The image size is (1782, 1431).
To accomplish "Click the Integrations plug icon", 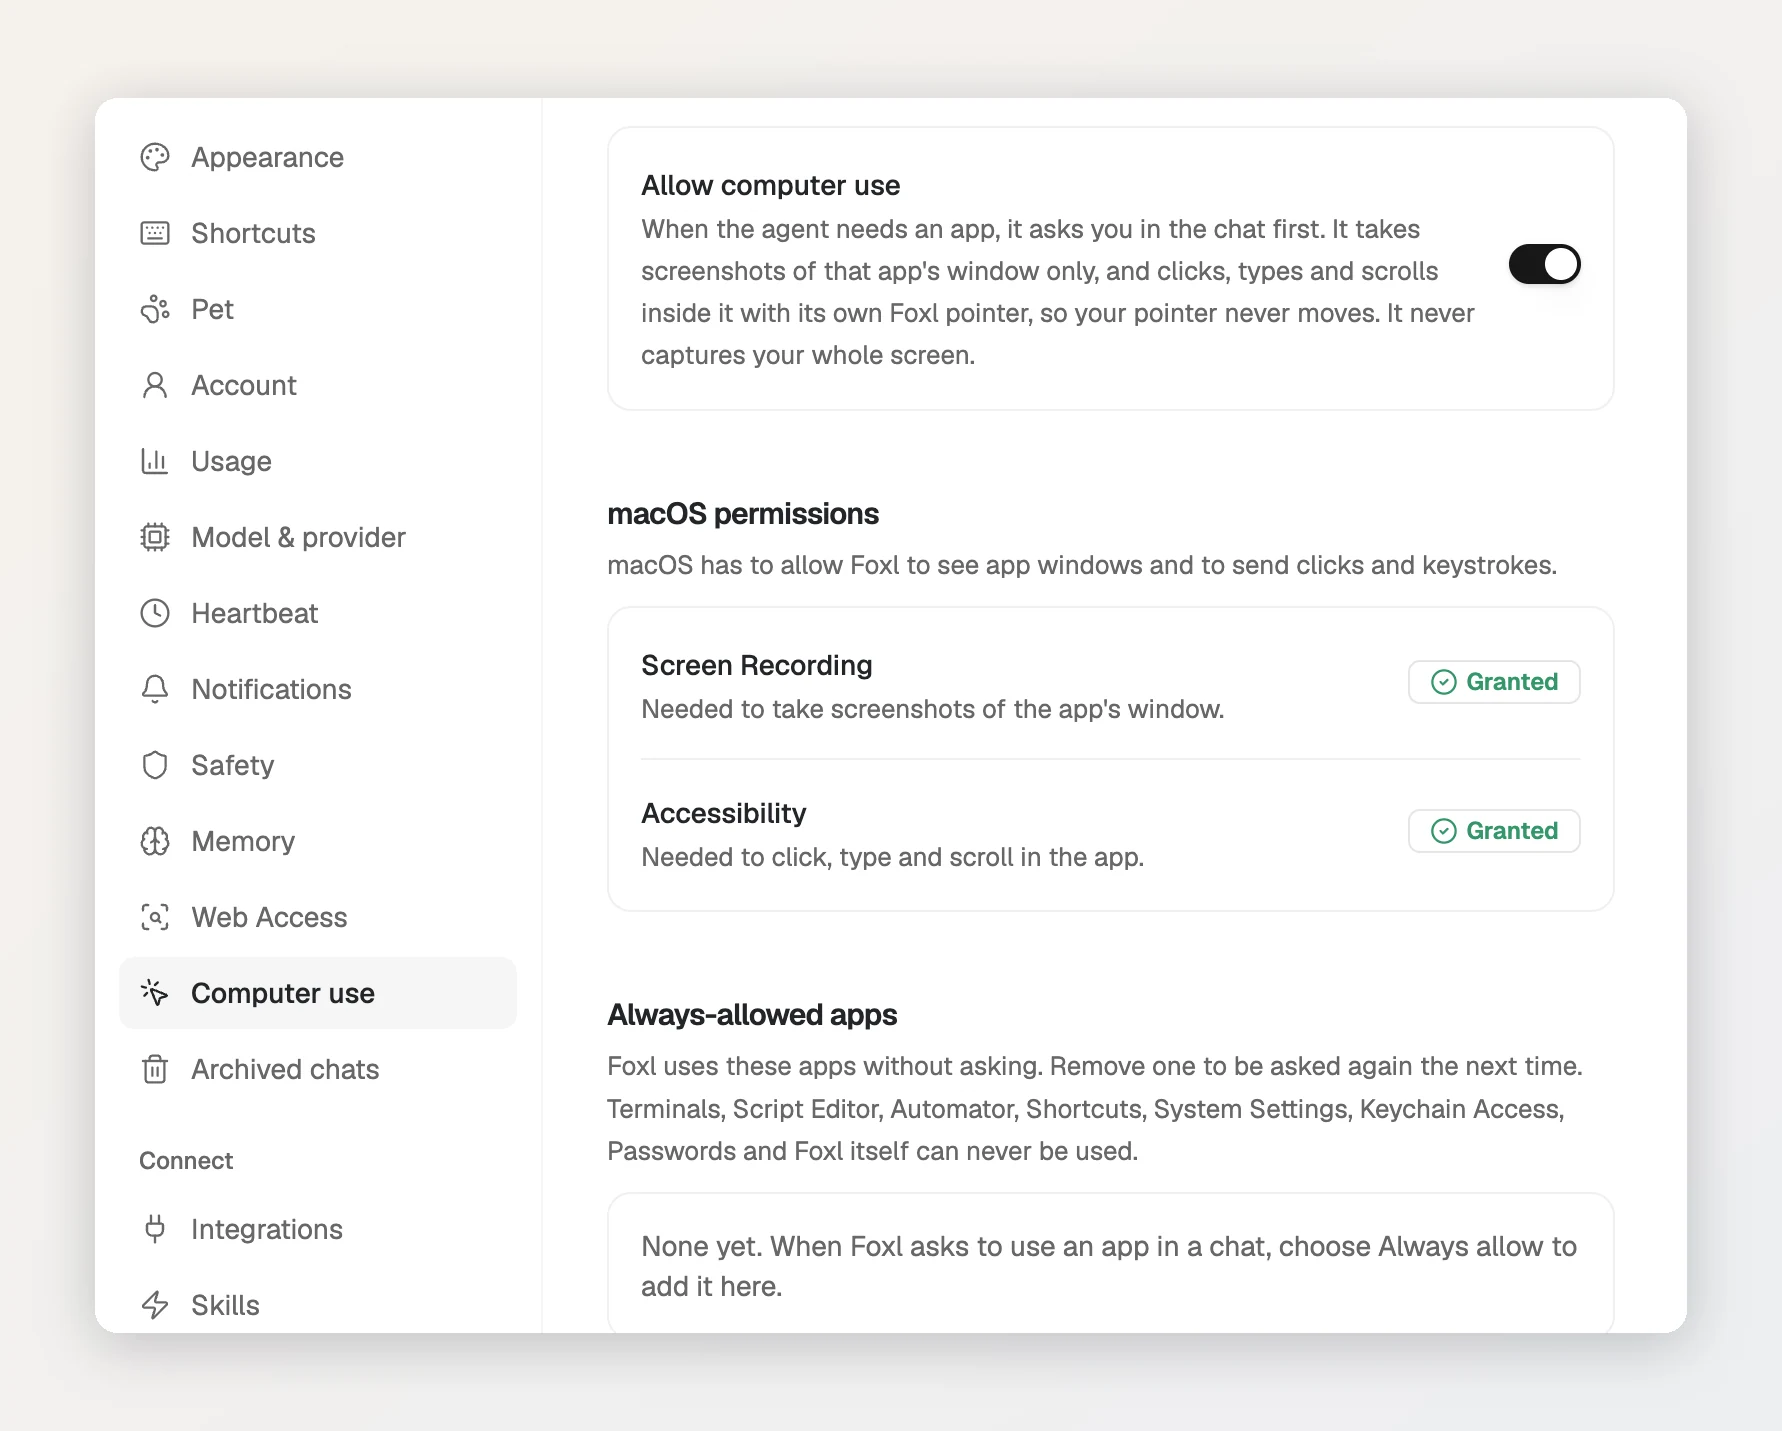I will tap(155, 1229).
